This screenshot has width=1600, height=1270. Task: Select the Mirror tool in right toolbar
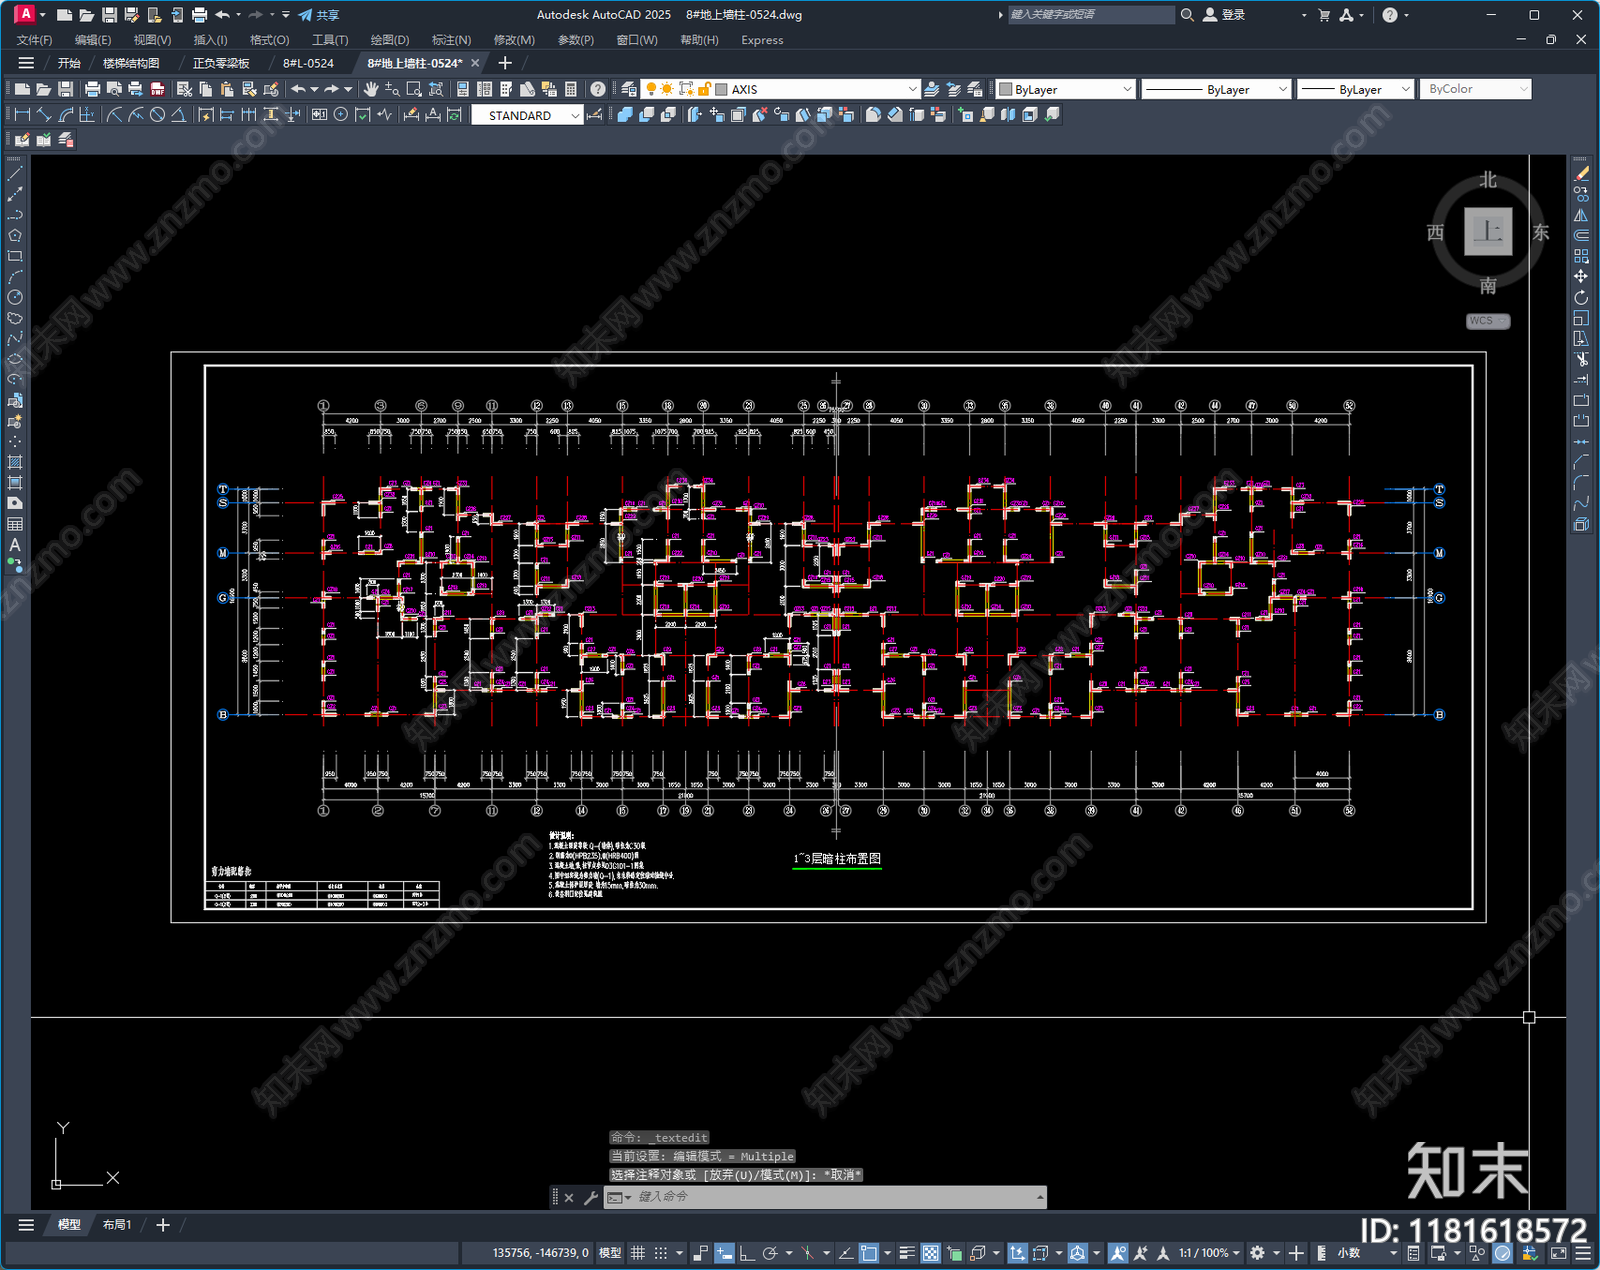pos(1581,215)
